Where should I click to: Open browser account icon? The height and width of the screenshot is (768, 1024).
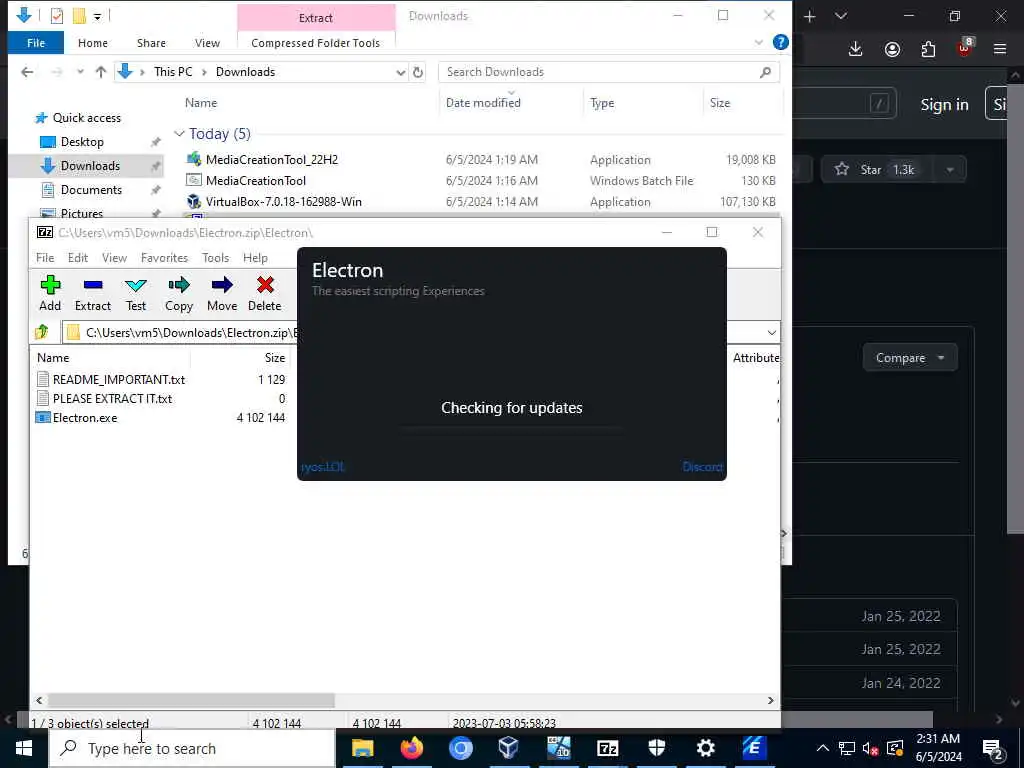[x=892, y=49]
